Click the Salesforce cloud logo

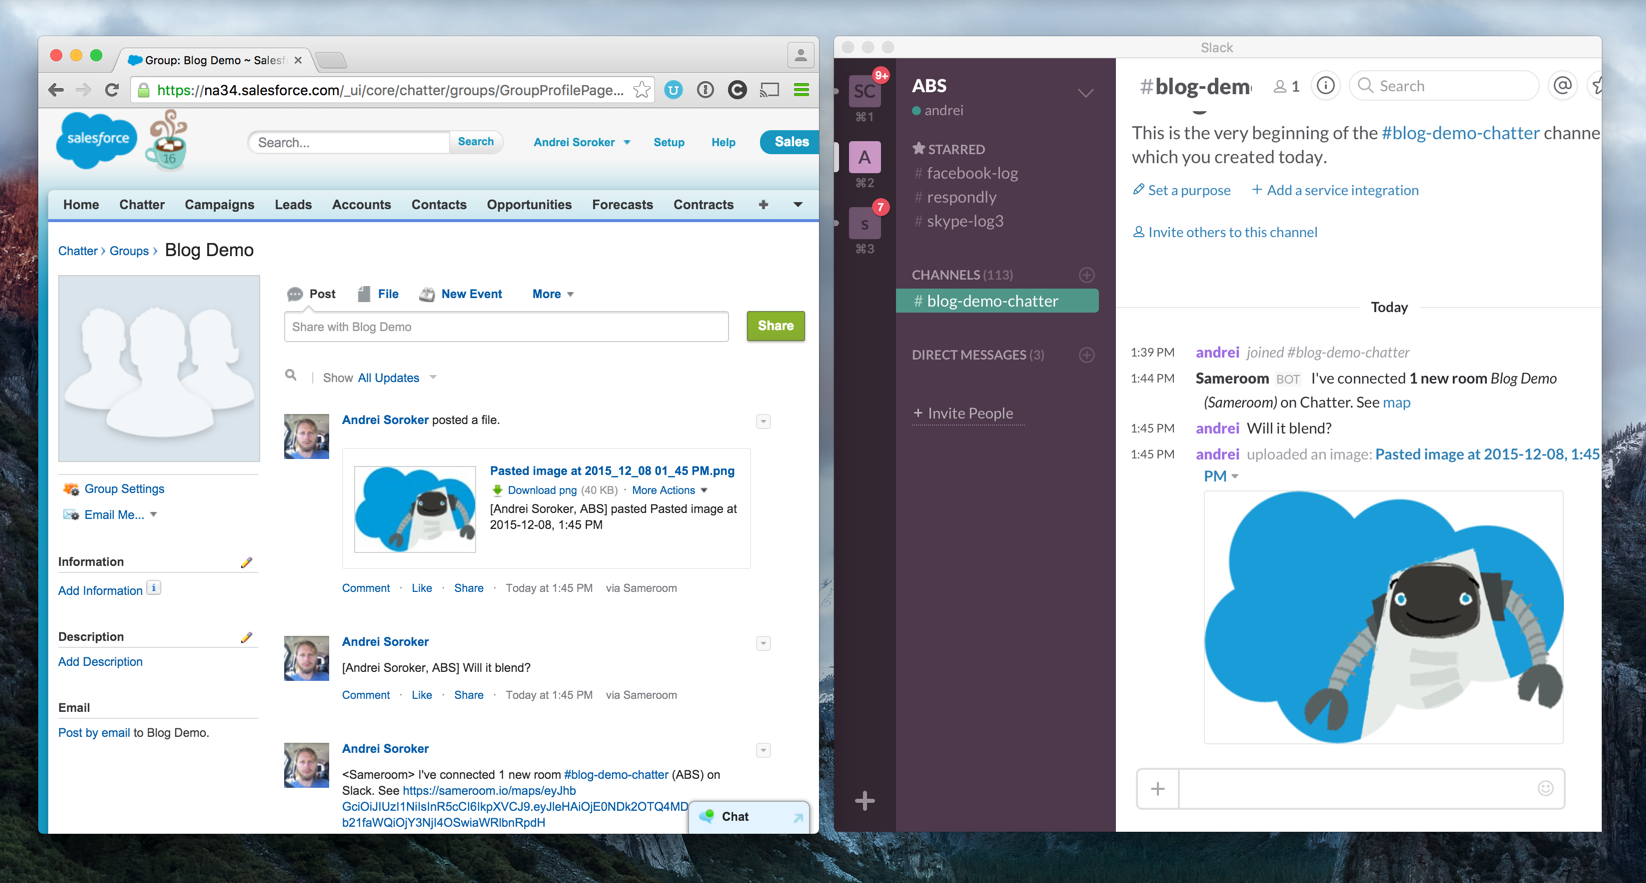[96, 139]
